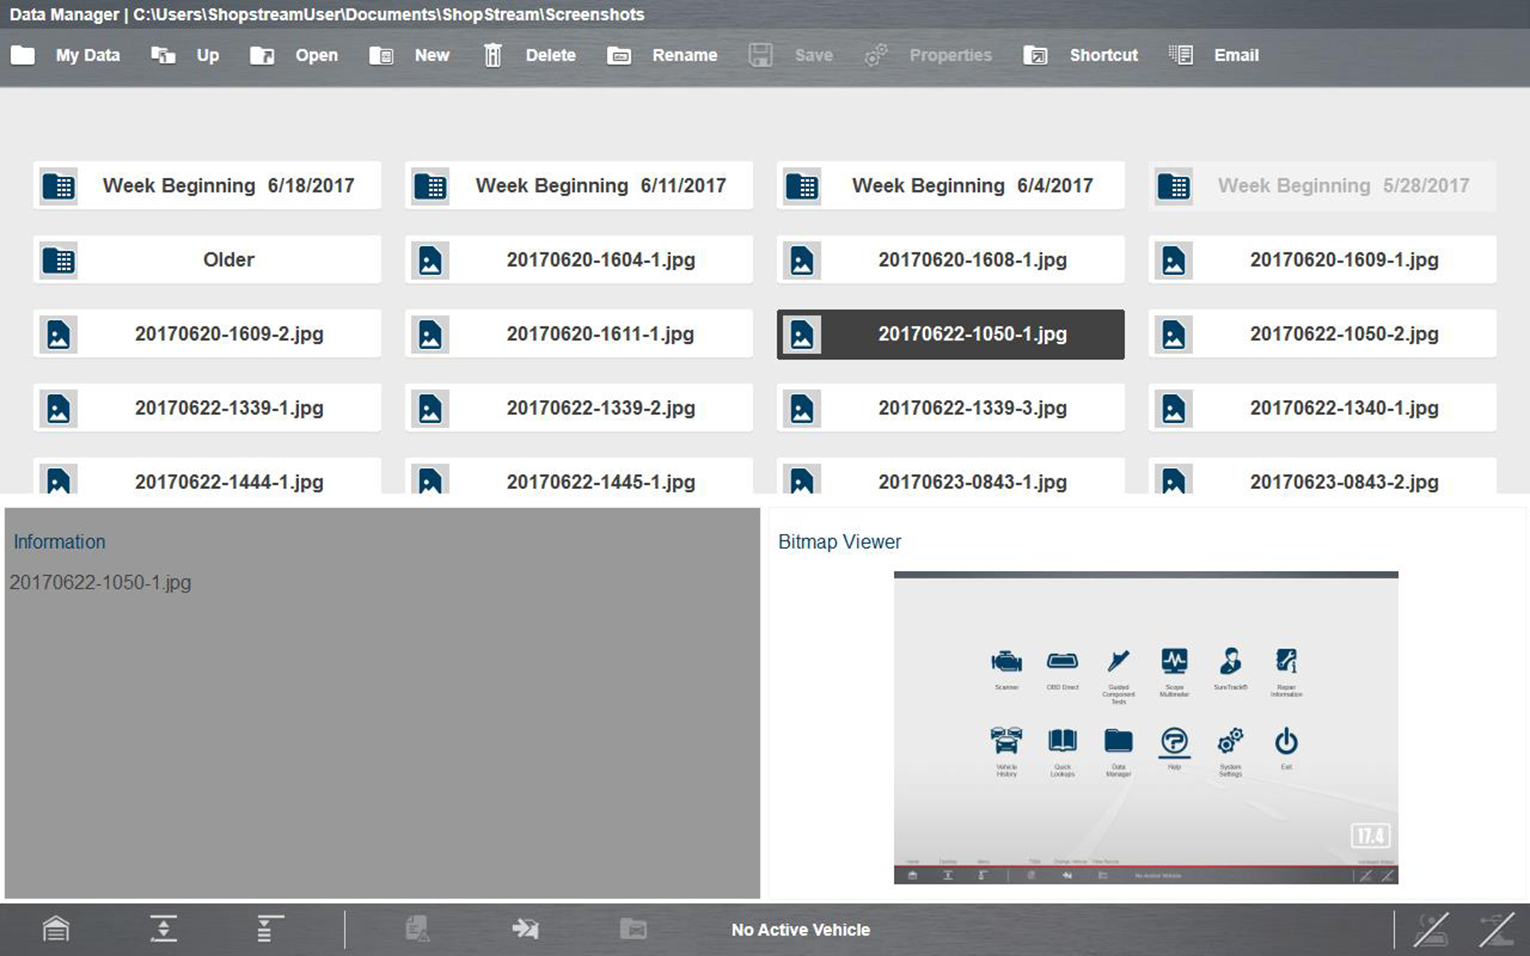Click the Home garage icon in bottom bar
This screenshot has height=956, width=1530.
pos(56,929)
